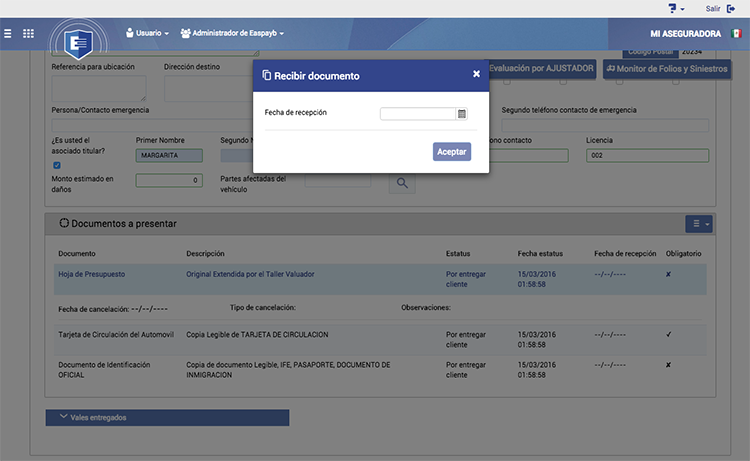
Task: Open Documentos a presentar list dropdown
Action: 699,224
